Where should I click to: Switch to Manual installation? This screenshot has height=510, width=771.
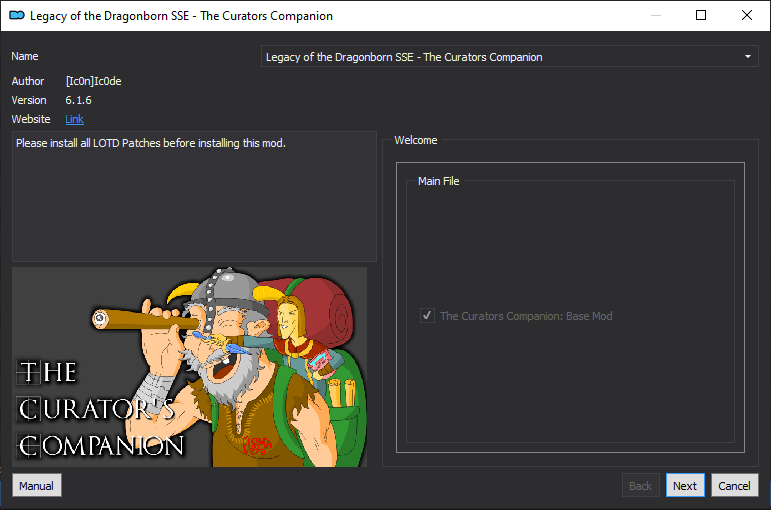pos(36,485)
